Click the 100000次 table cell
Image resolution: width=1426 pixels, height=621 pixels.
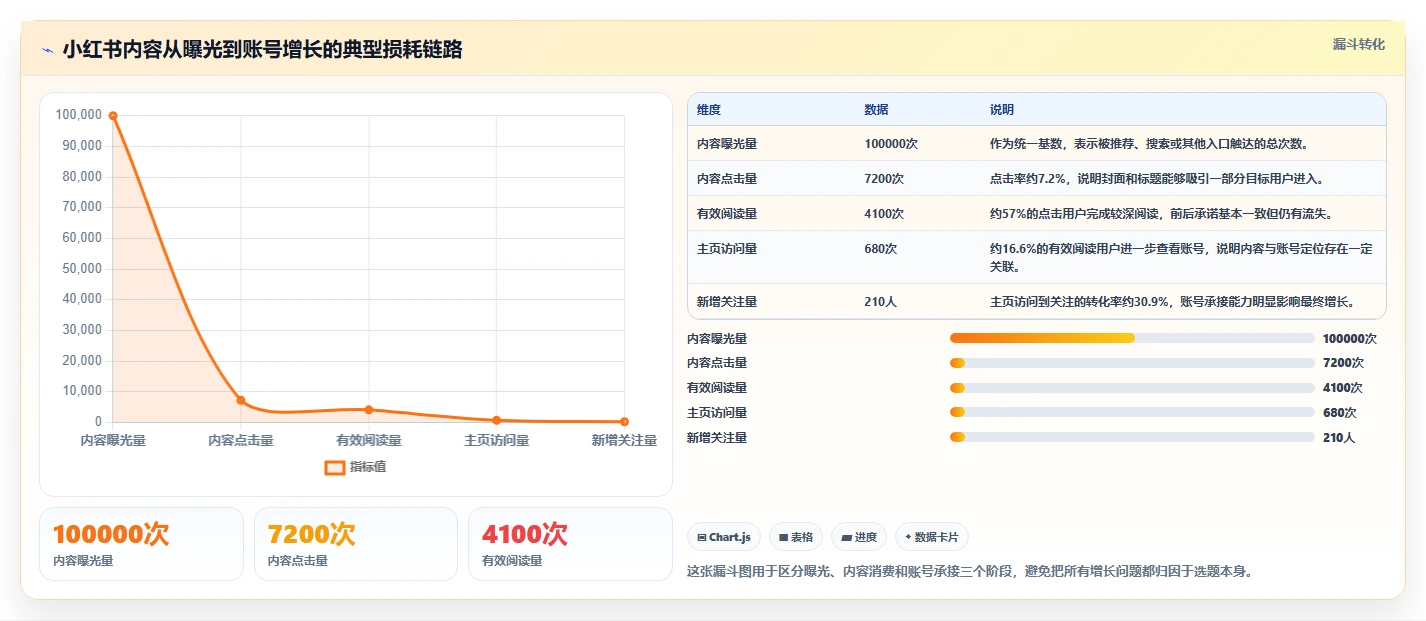click(x=891, y=144)
